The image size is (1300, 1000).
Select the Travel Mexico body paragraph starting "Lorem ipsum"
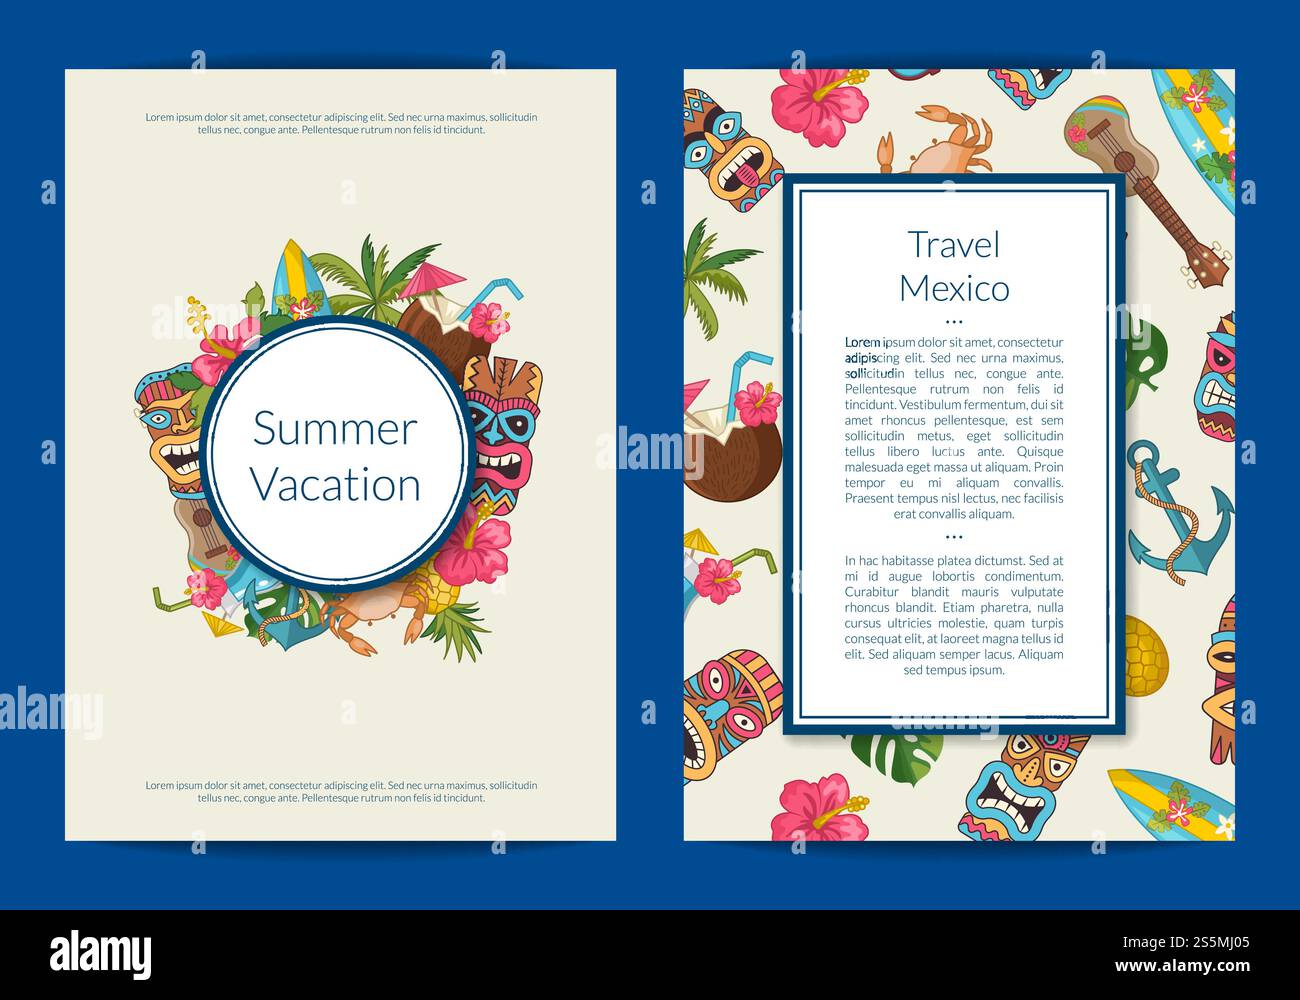click(954, 428)
